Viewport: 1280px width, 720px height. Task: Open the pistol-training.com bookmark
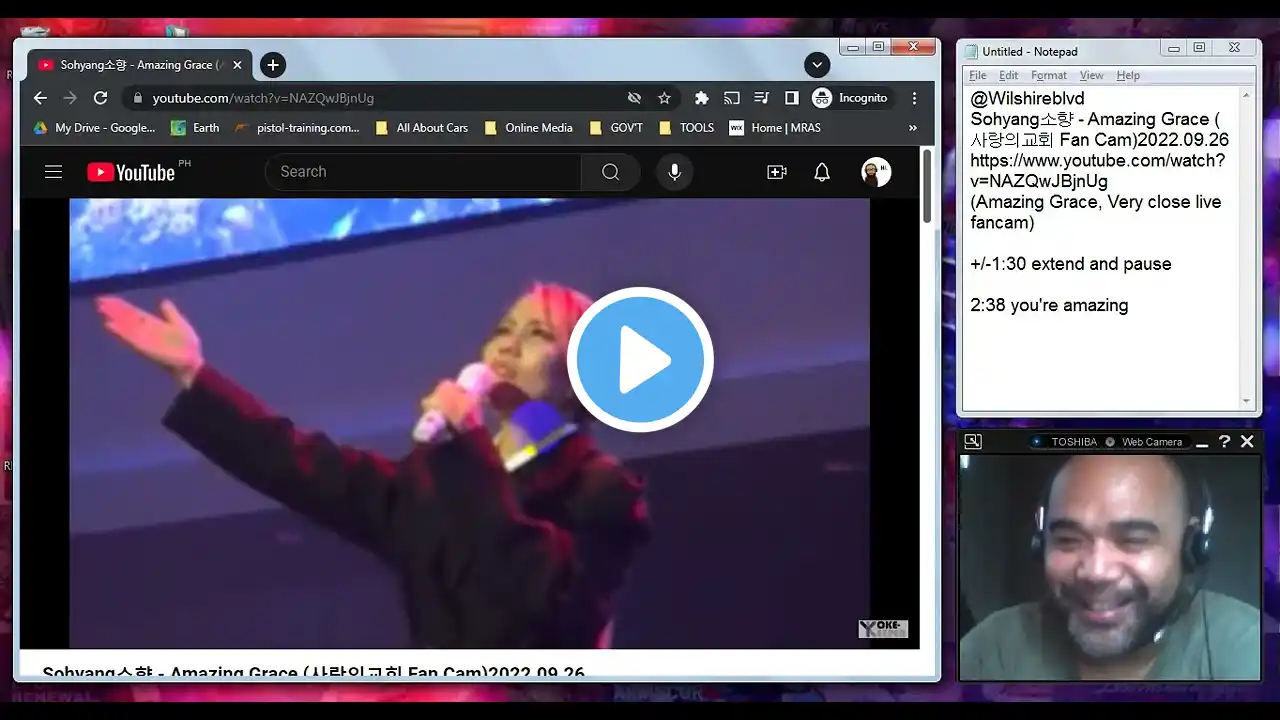click(297, 128)
